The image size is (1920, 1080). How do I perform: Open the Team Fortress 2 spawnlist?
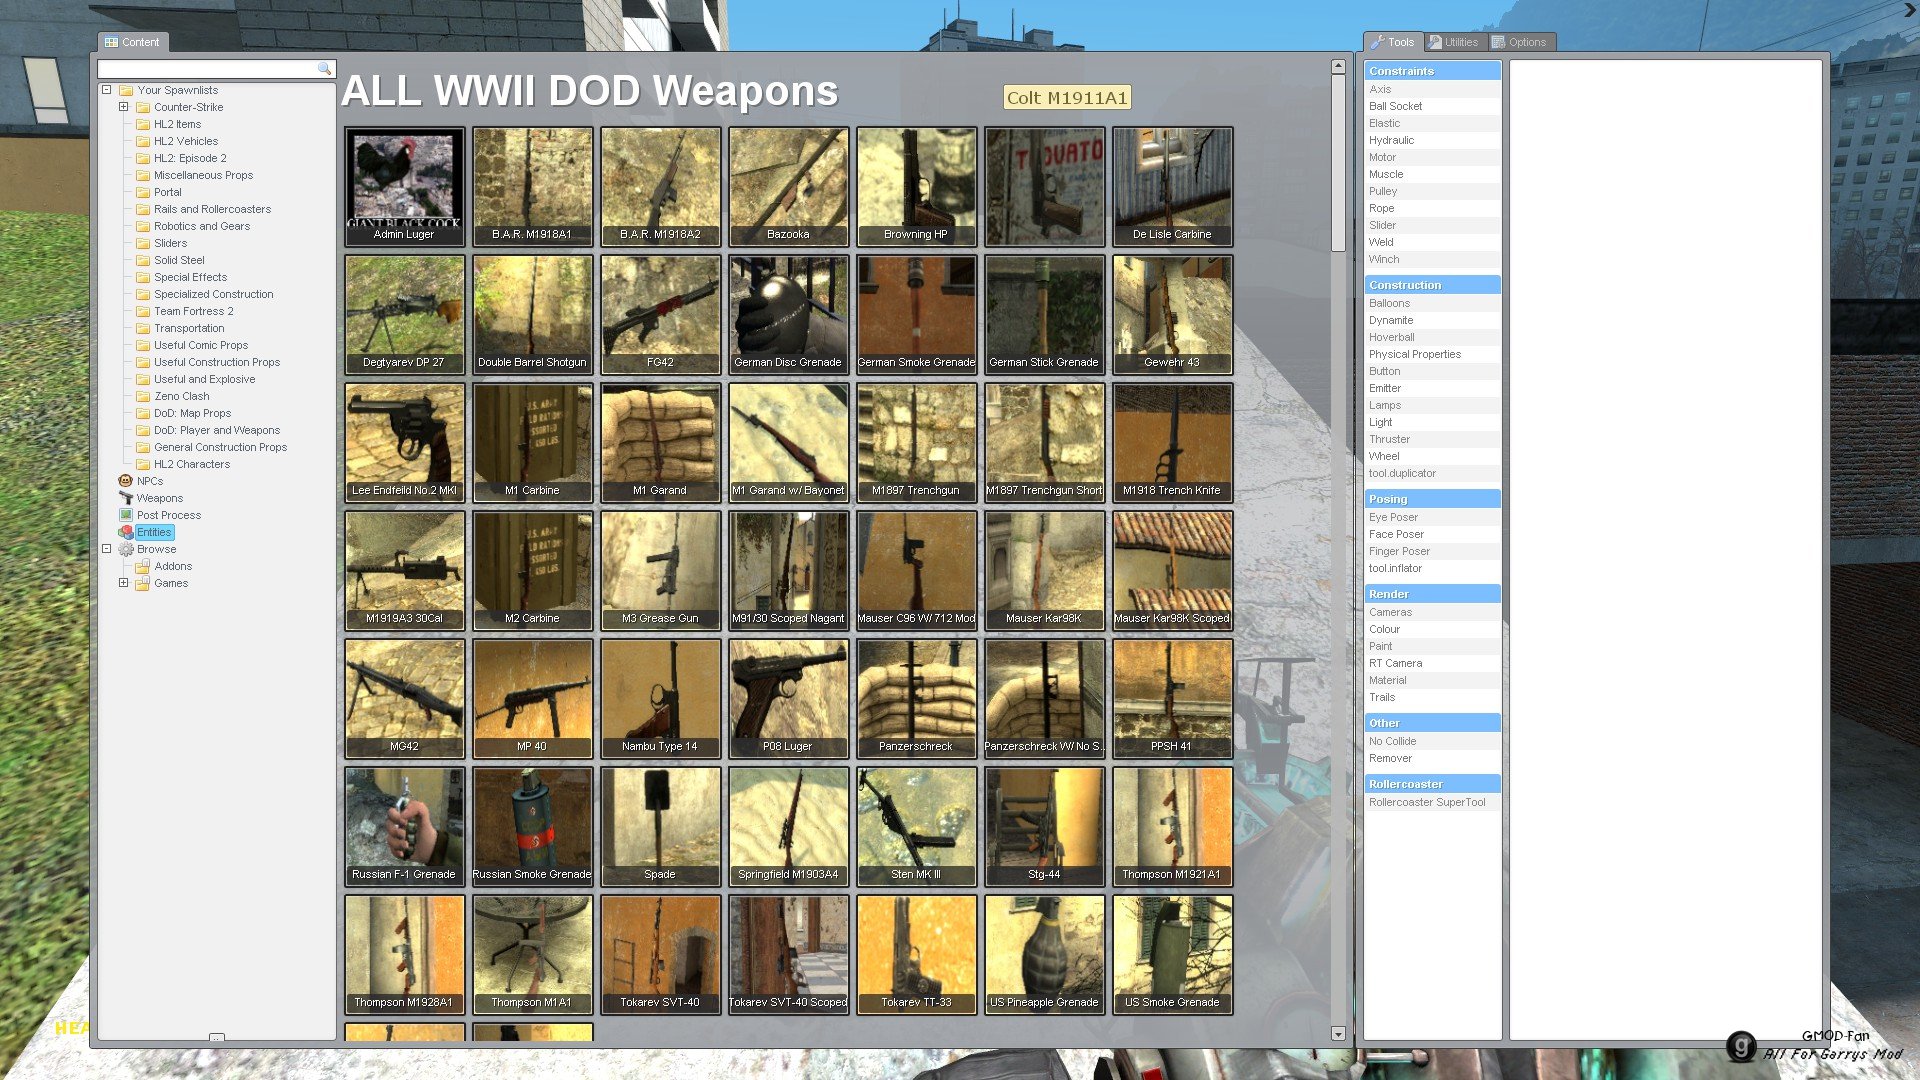(x=194, y=311)
